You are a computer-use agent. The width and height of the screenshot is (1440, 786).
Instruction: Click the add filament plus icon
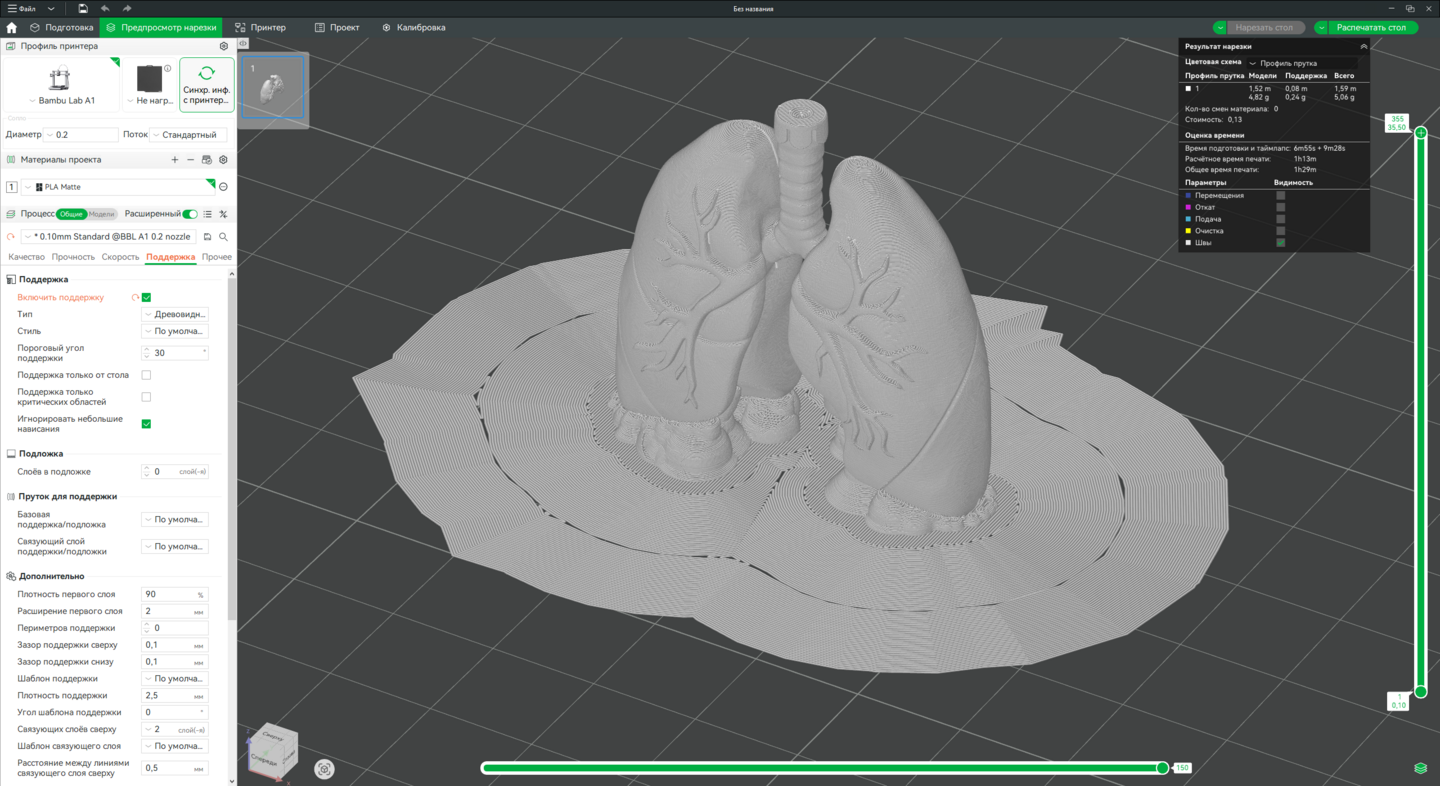click(175, 160)
